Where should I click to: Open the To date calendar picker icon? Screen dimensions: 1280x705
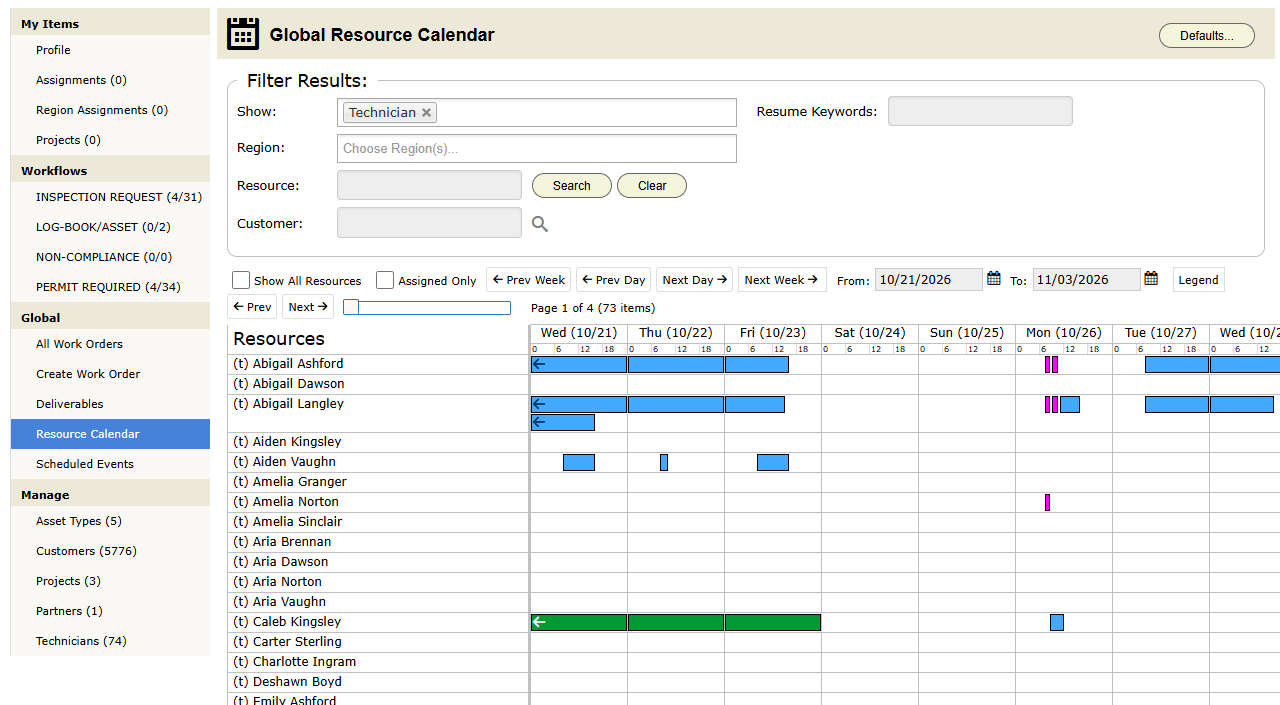(1151, 279)
